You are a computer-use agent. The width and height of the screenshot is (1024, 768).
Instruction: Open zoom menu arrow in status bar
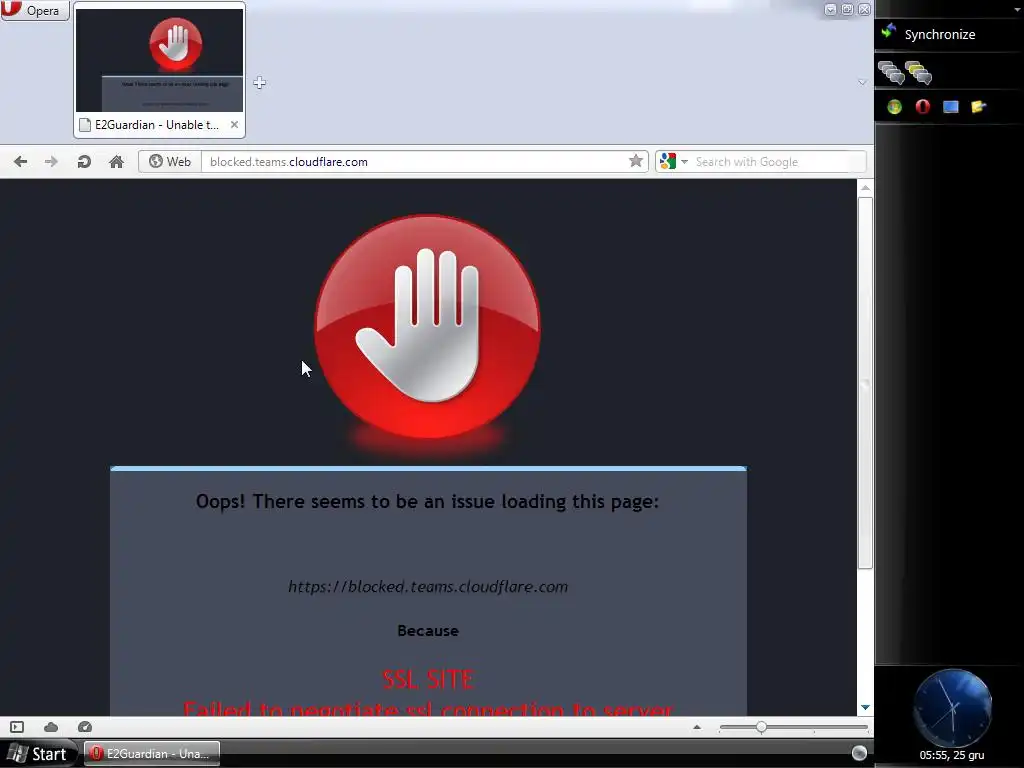697,727
